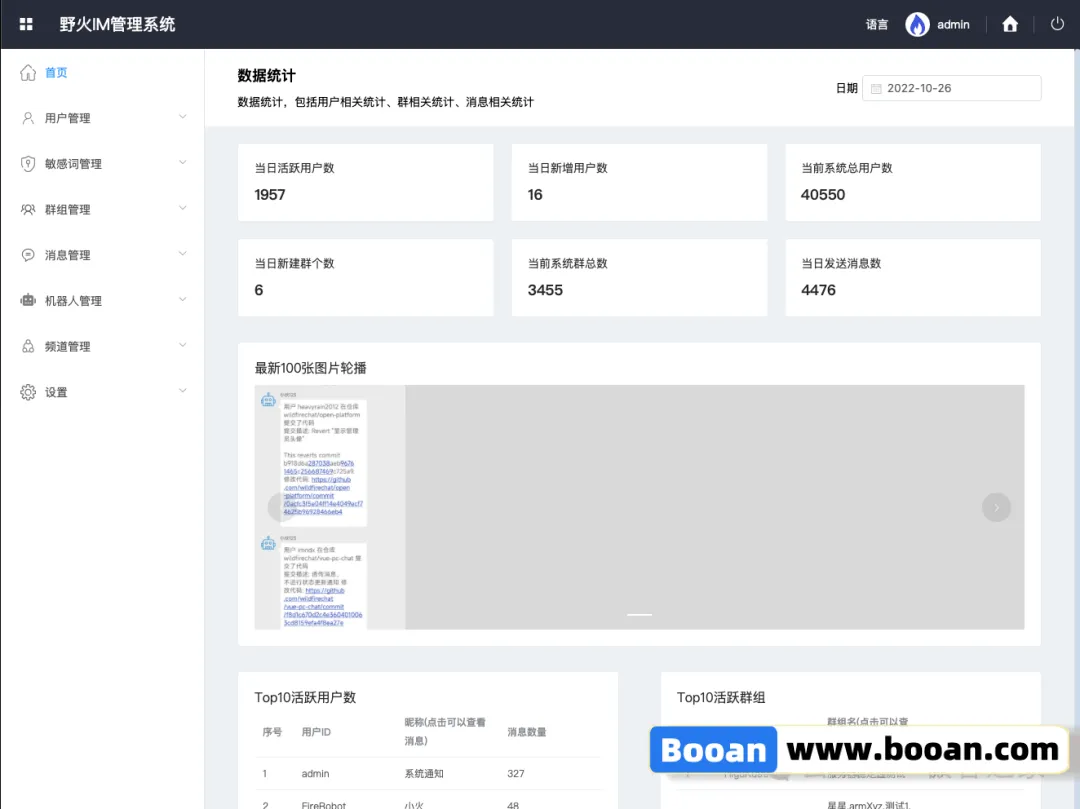This screenshot has width=1080, height=809.
Task: Select the 用户管理 user icon
Action: [x=27, y=118]
